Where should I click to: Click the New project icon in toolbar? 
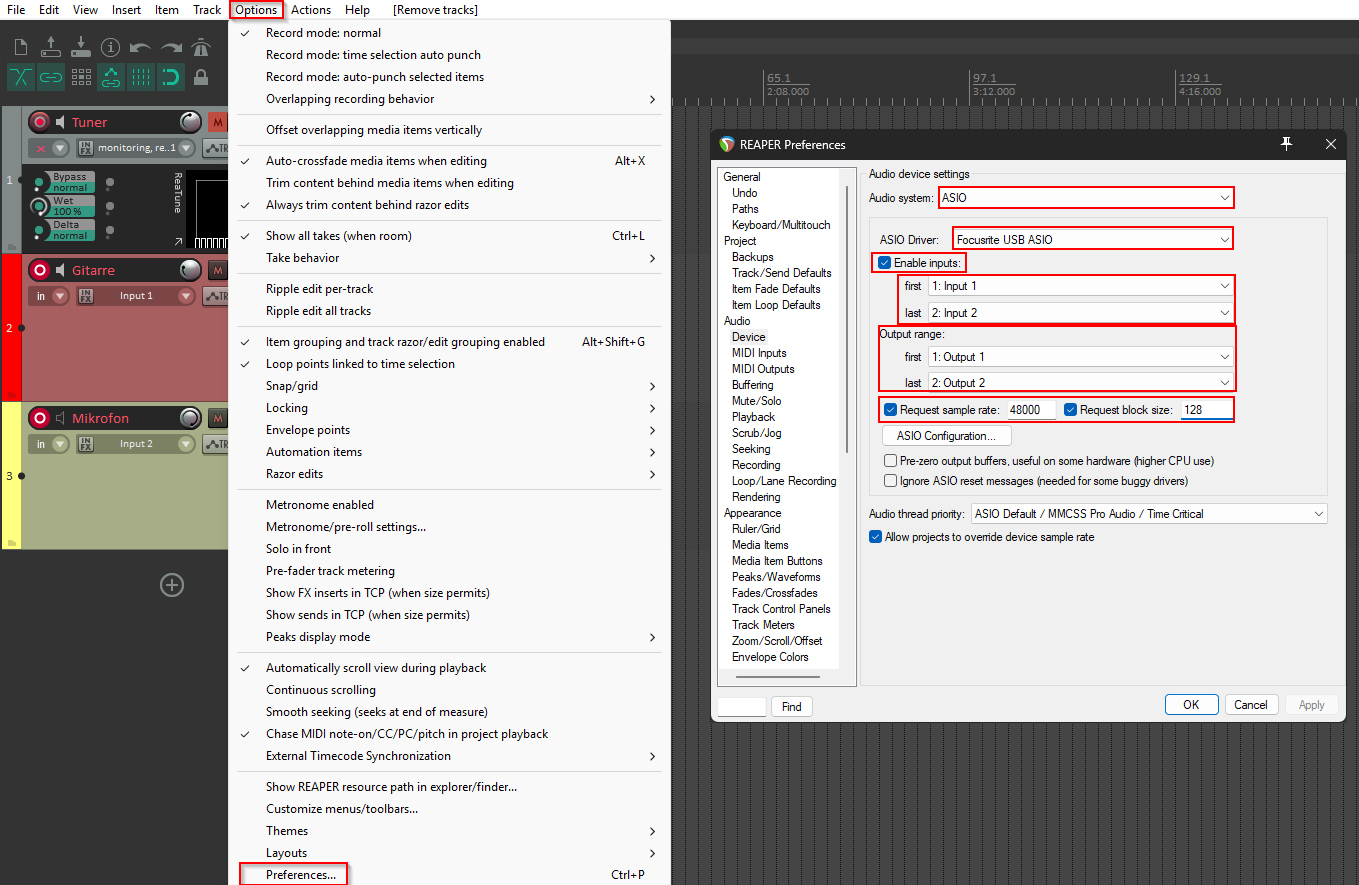[x=20, y=47]
